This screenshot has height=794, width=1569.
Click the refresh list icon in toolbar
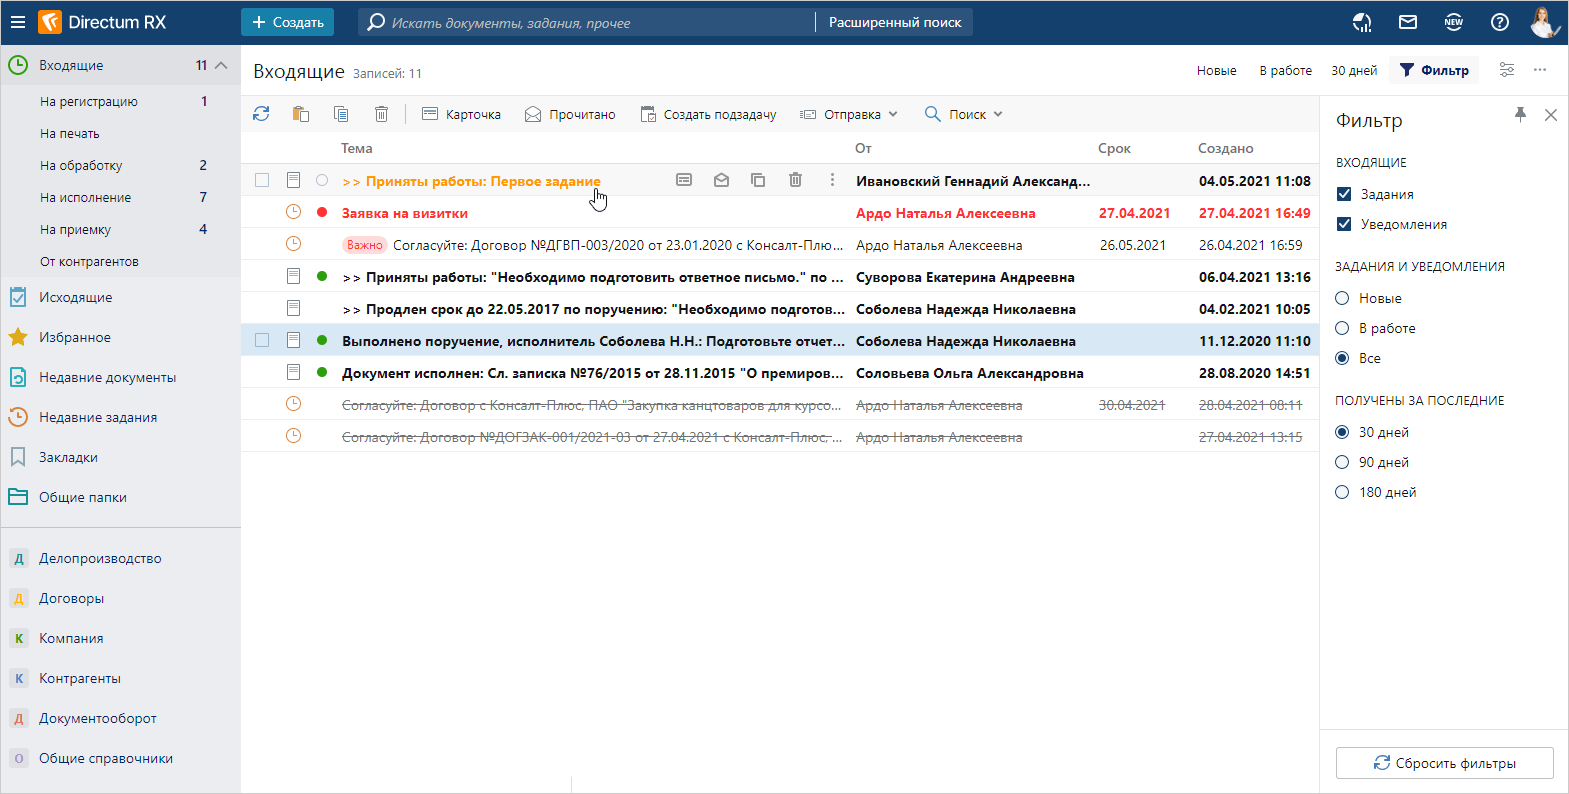(x=261, y=114)
